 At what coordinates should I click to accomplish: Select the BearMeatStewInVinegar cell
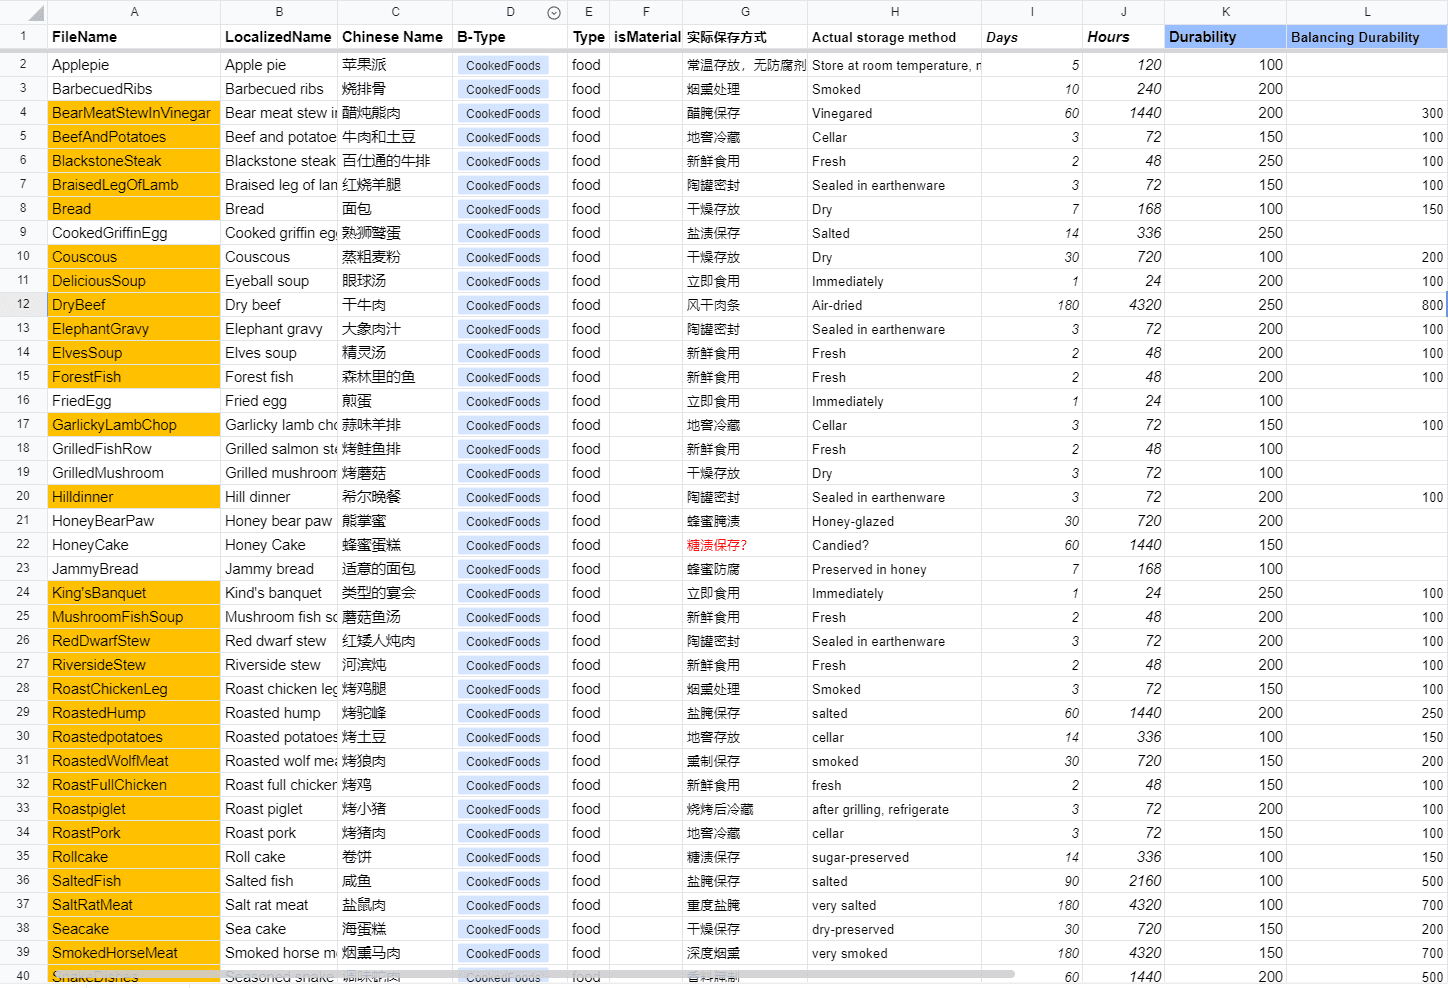coord(134,113)
